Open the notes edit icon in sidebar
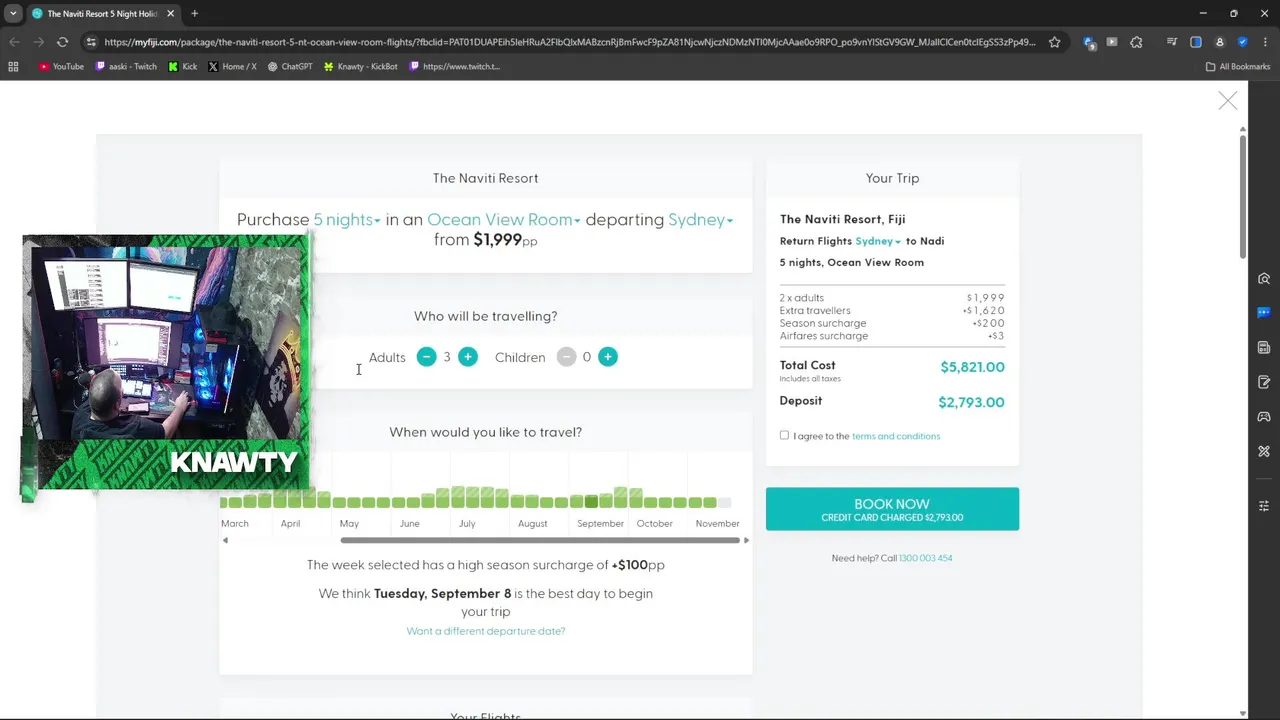1280x720 pixels. coord(1264,382)
